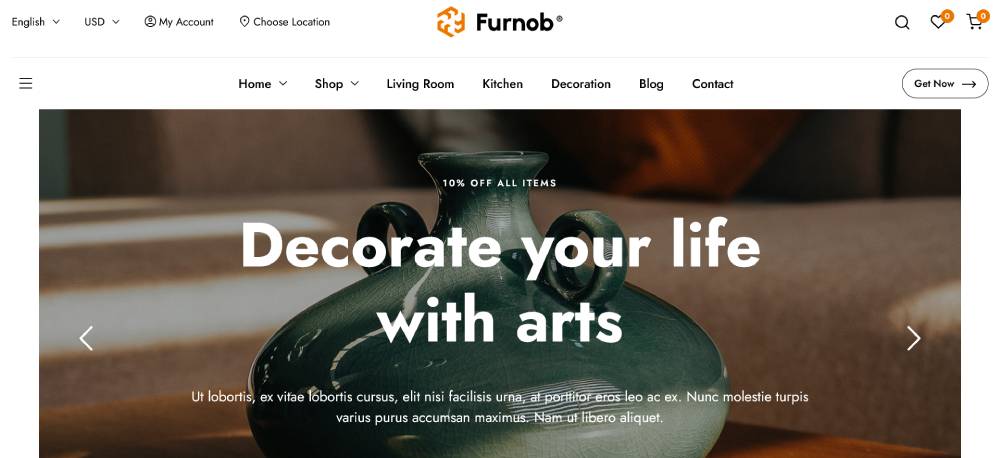This screenshot has height=458, width=1000.
Task: Expand the USD currency dropdown
Action: (x=102, y=22)
